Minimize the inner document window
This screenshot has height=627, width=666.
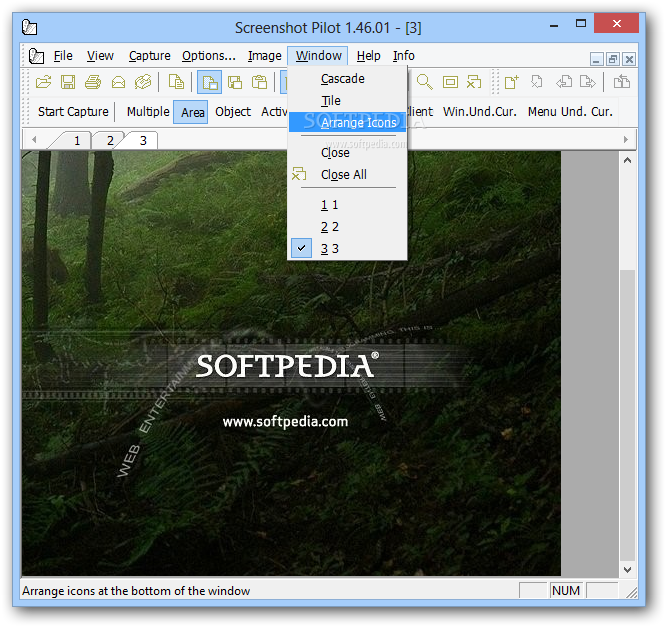(x=596, y=59)
